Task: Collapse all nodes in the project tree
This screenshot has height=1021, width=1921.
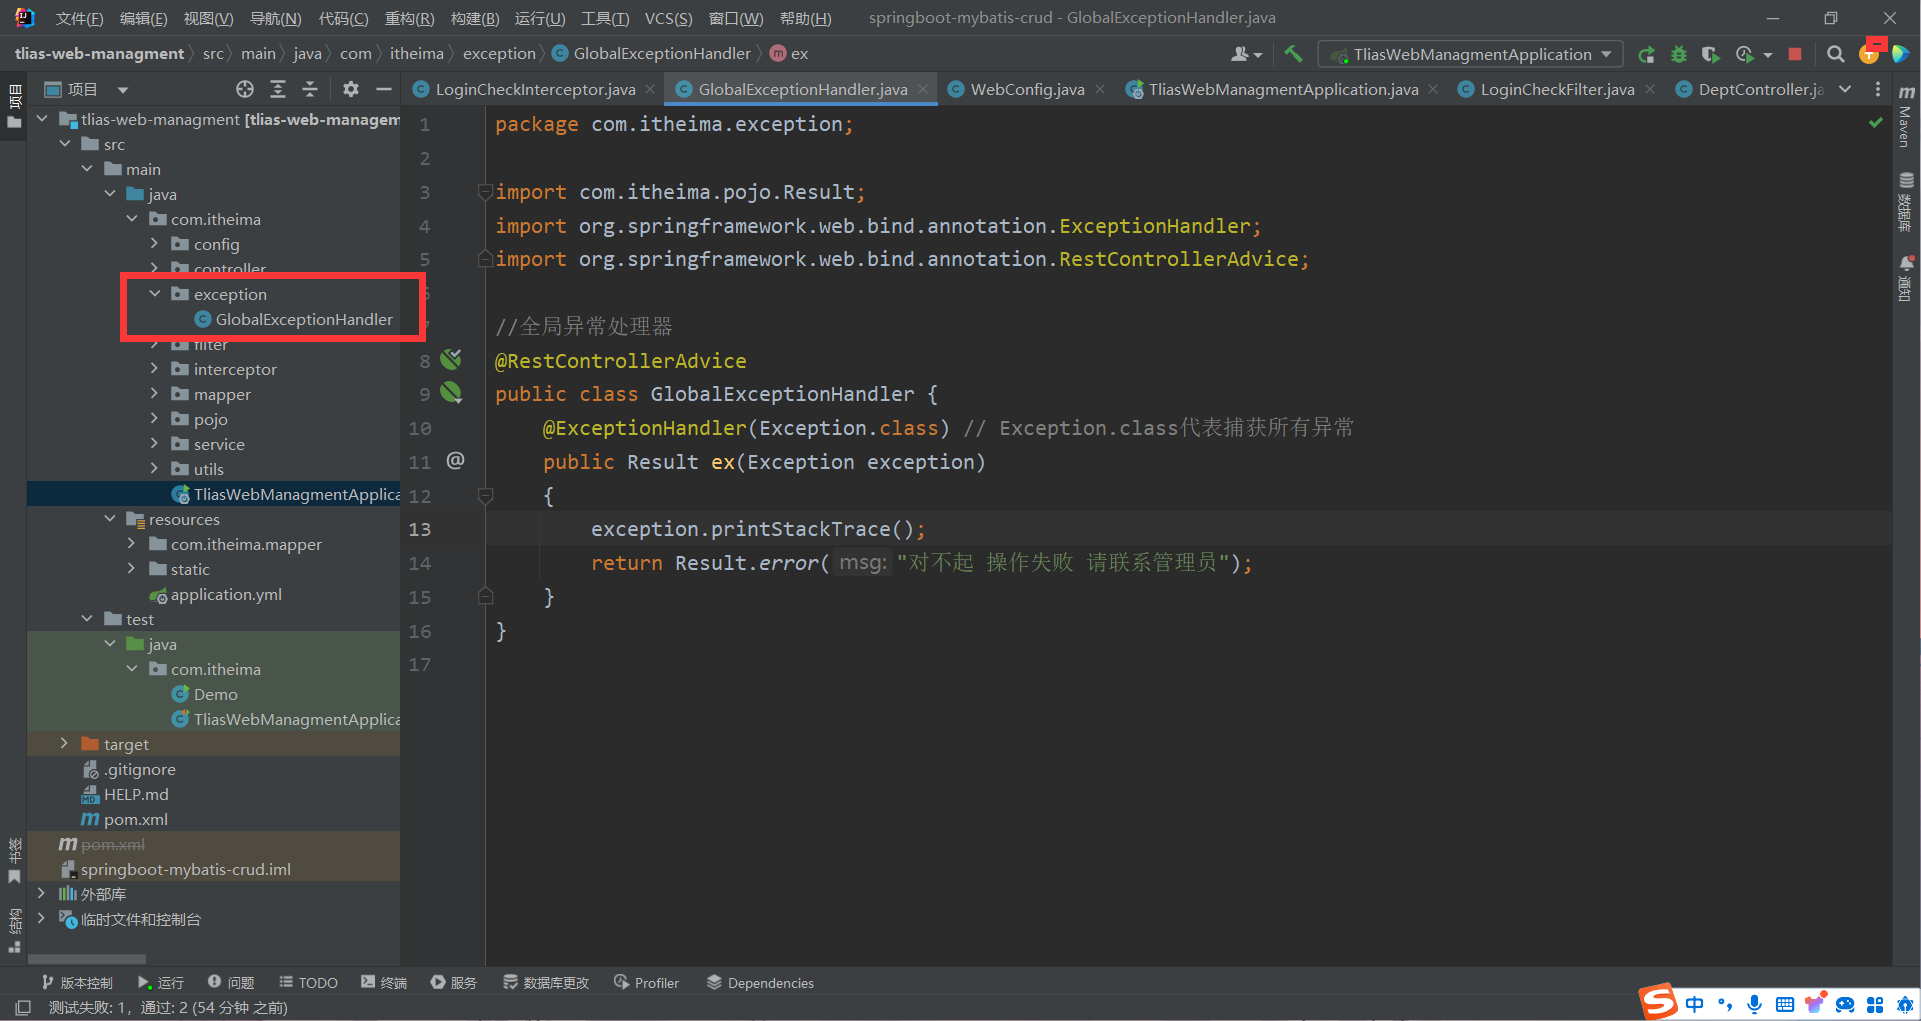Action: [310, 89]
